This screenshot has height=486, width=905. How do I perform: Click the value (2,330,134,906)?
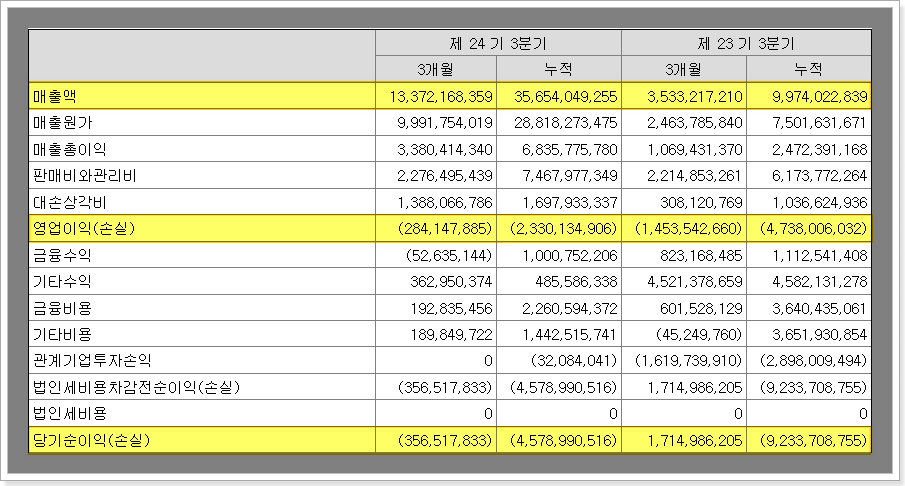pos(563,229)
